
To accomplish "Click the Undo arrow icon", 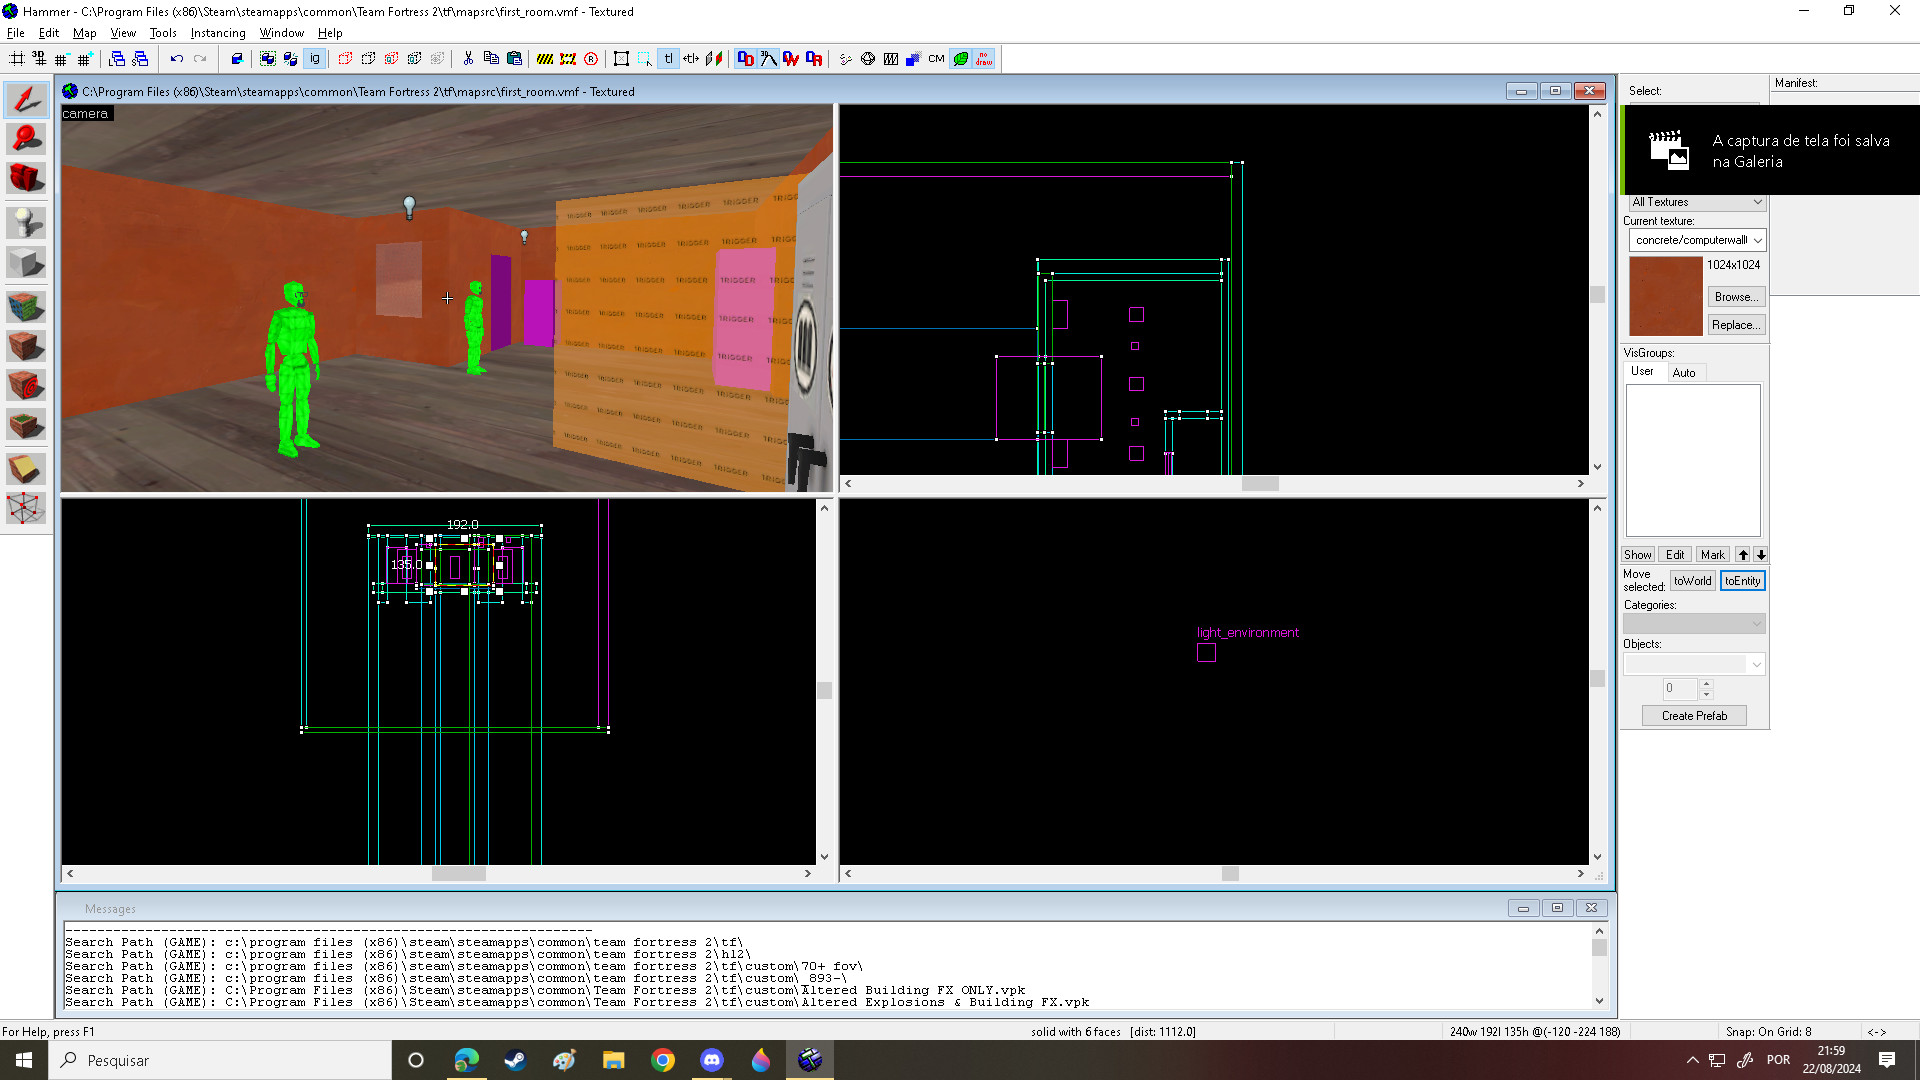I will (176, 59).
